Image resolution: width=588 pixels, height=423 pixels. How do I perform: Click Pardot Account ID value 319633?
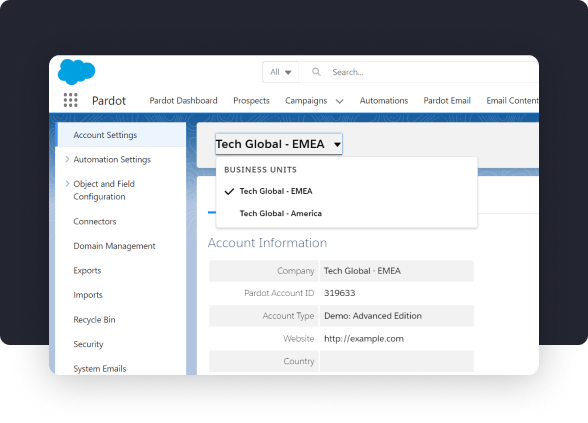339,293
